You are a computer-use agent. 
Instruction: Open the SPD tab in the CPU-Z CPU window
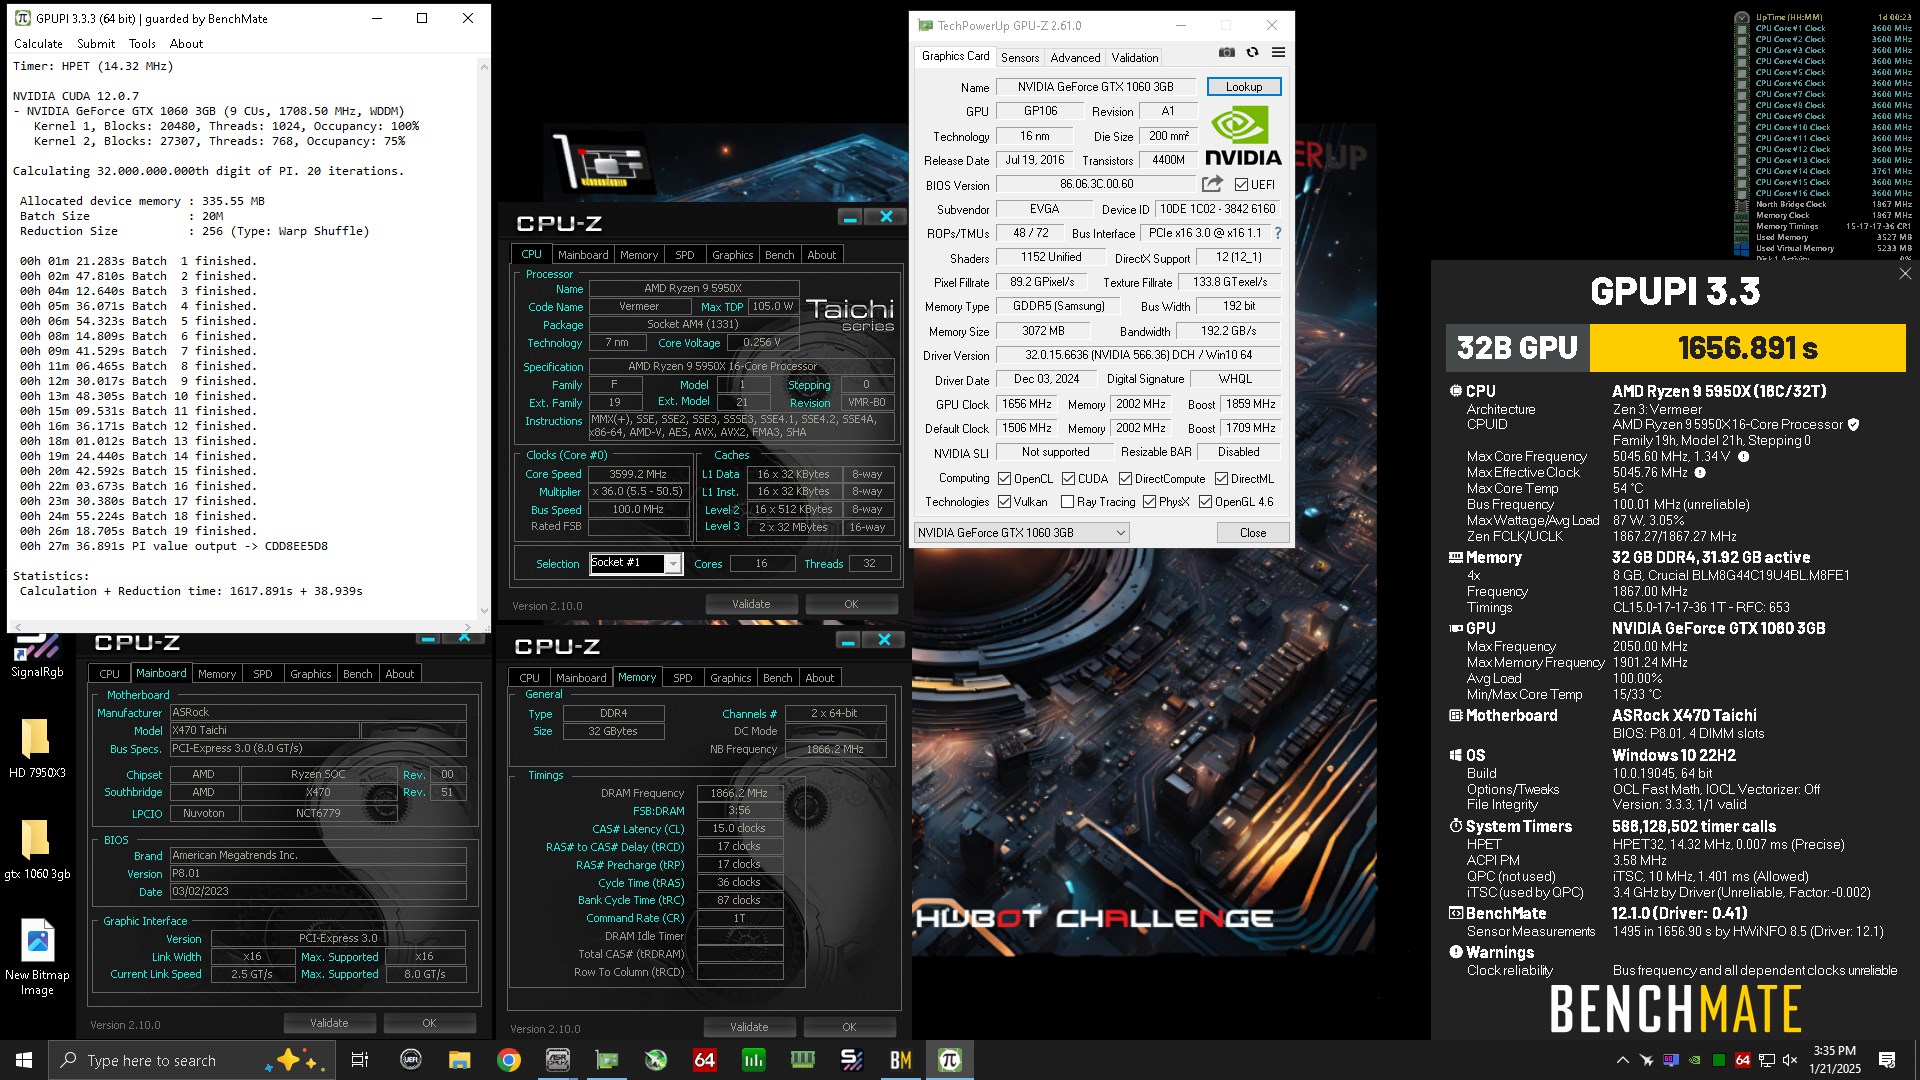(684, 255)
